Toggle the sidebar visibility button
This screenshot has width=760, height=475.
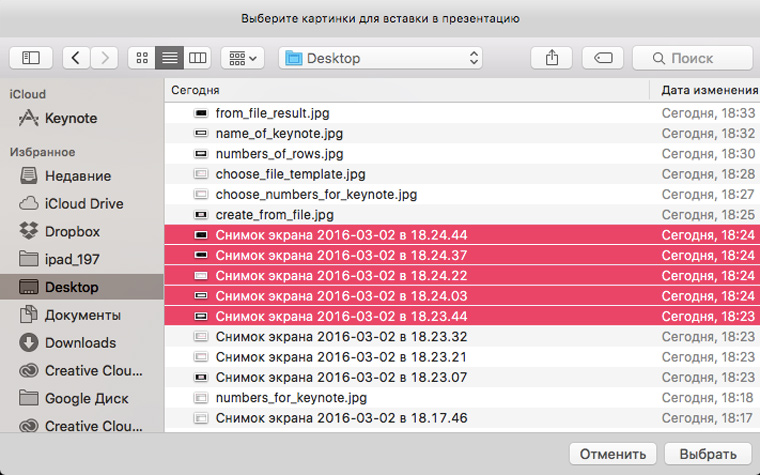[x=30, y=58]
